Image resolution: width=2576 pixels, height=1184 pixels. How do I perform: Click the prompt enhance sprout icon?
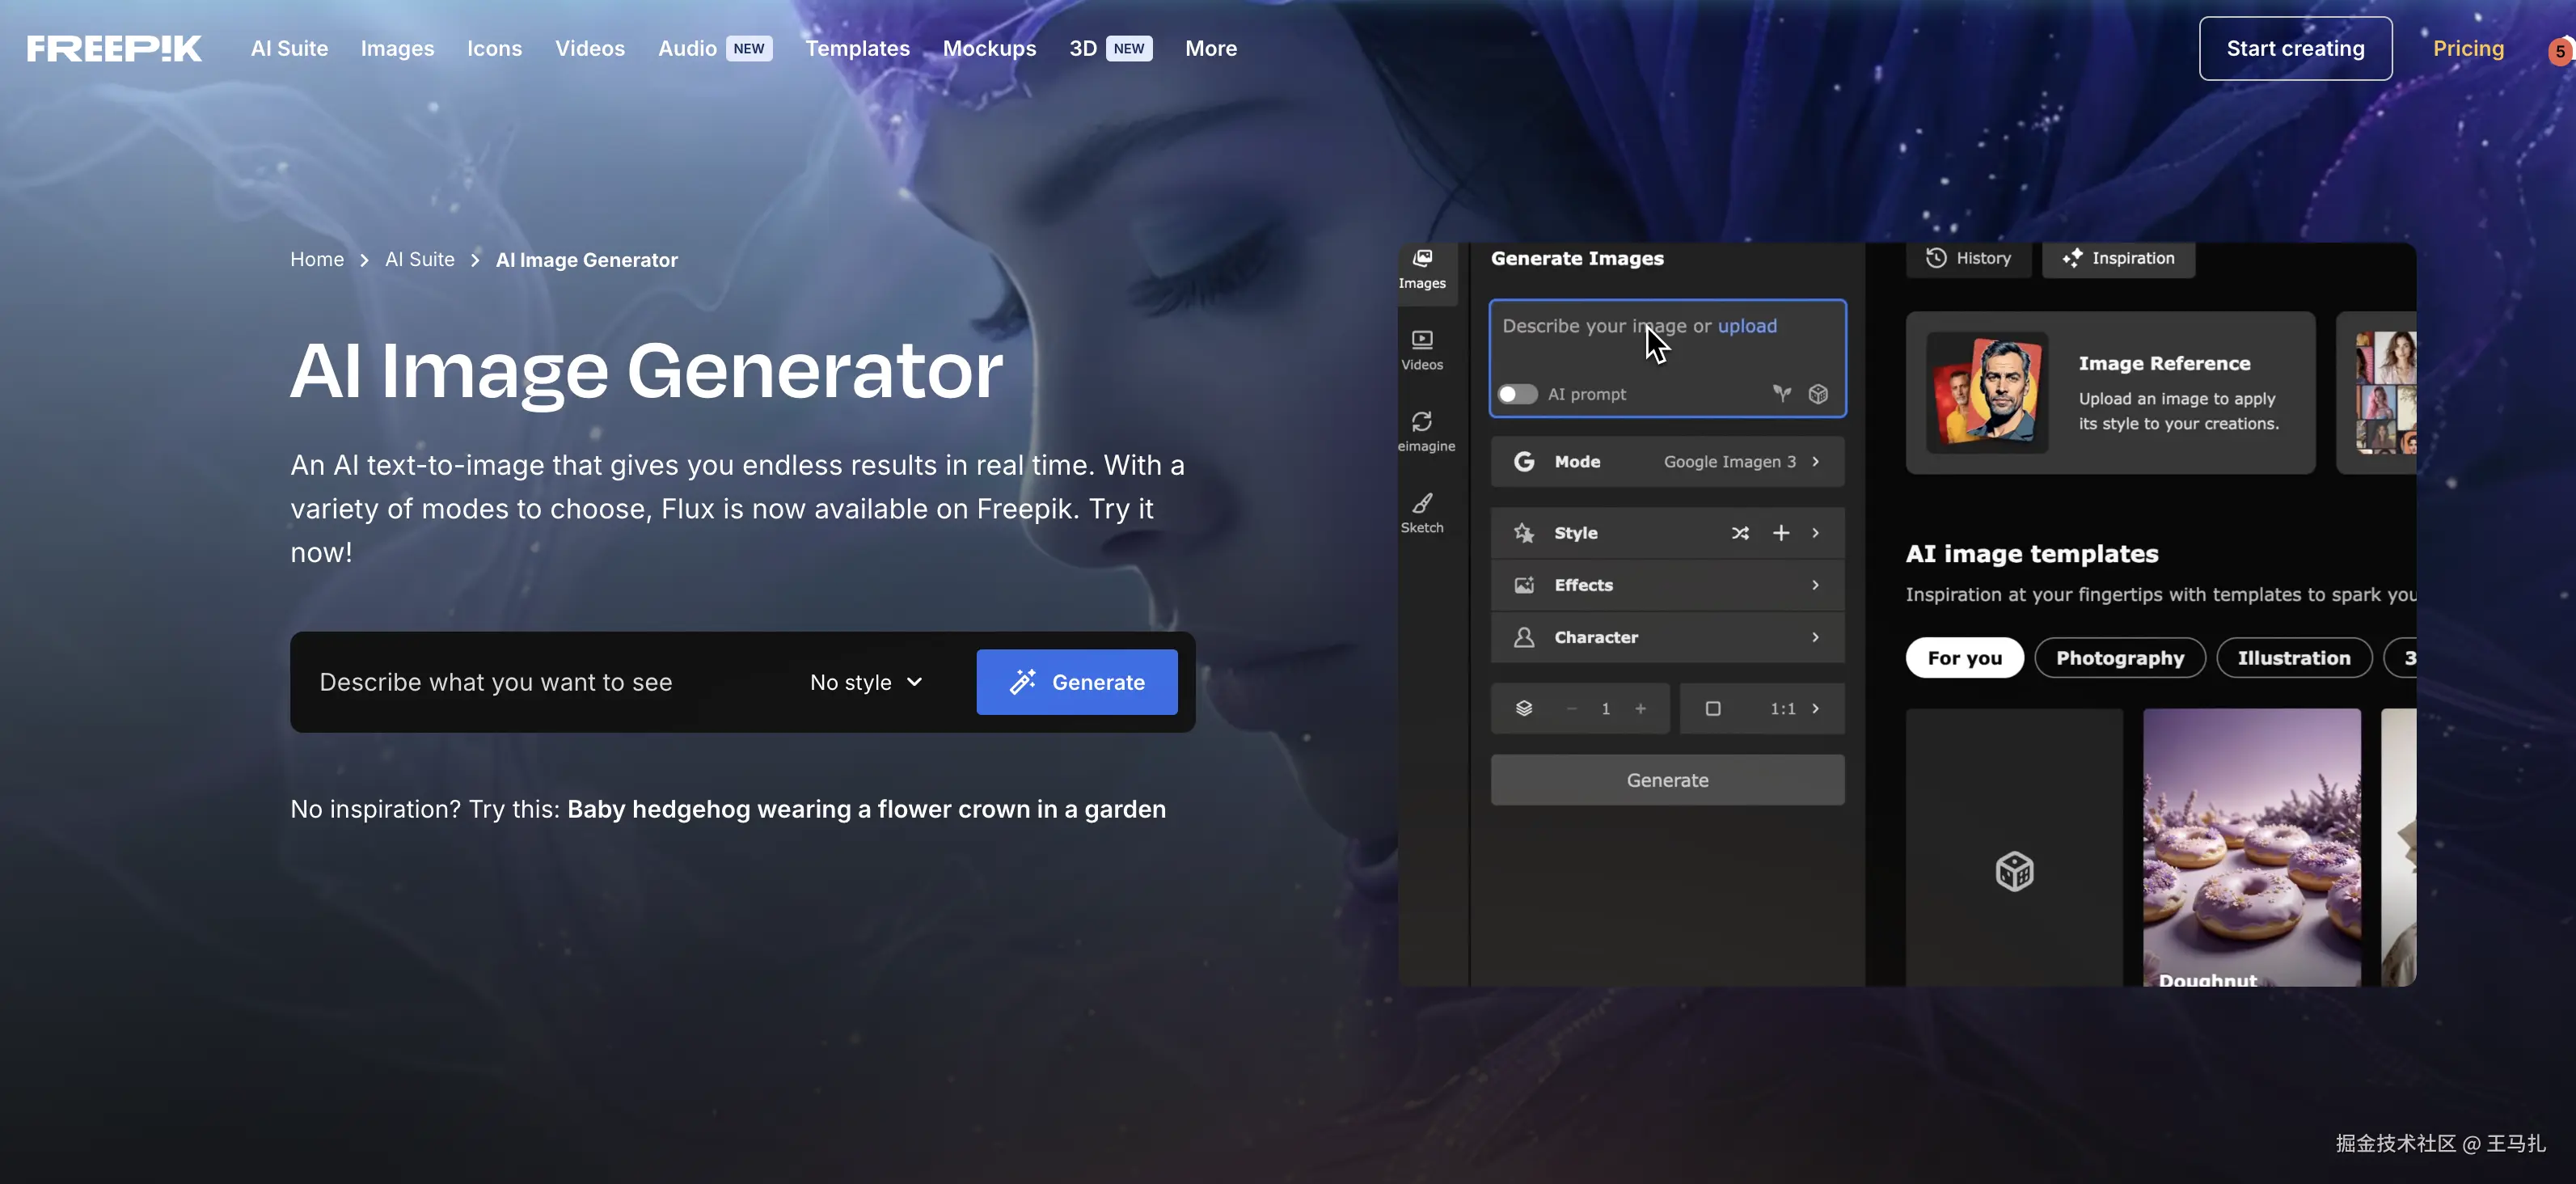click(1782, 394)
